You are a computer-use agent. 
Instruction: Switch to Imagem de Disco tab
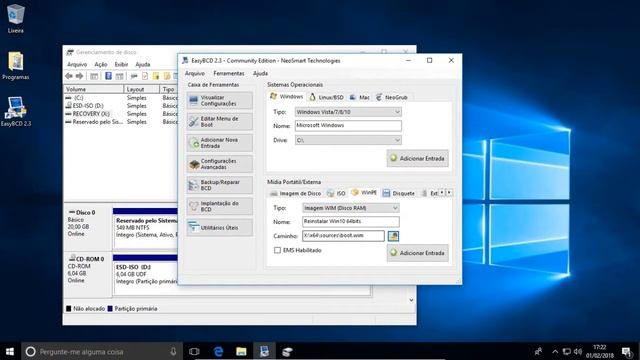(296, 193)
